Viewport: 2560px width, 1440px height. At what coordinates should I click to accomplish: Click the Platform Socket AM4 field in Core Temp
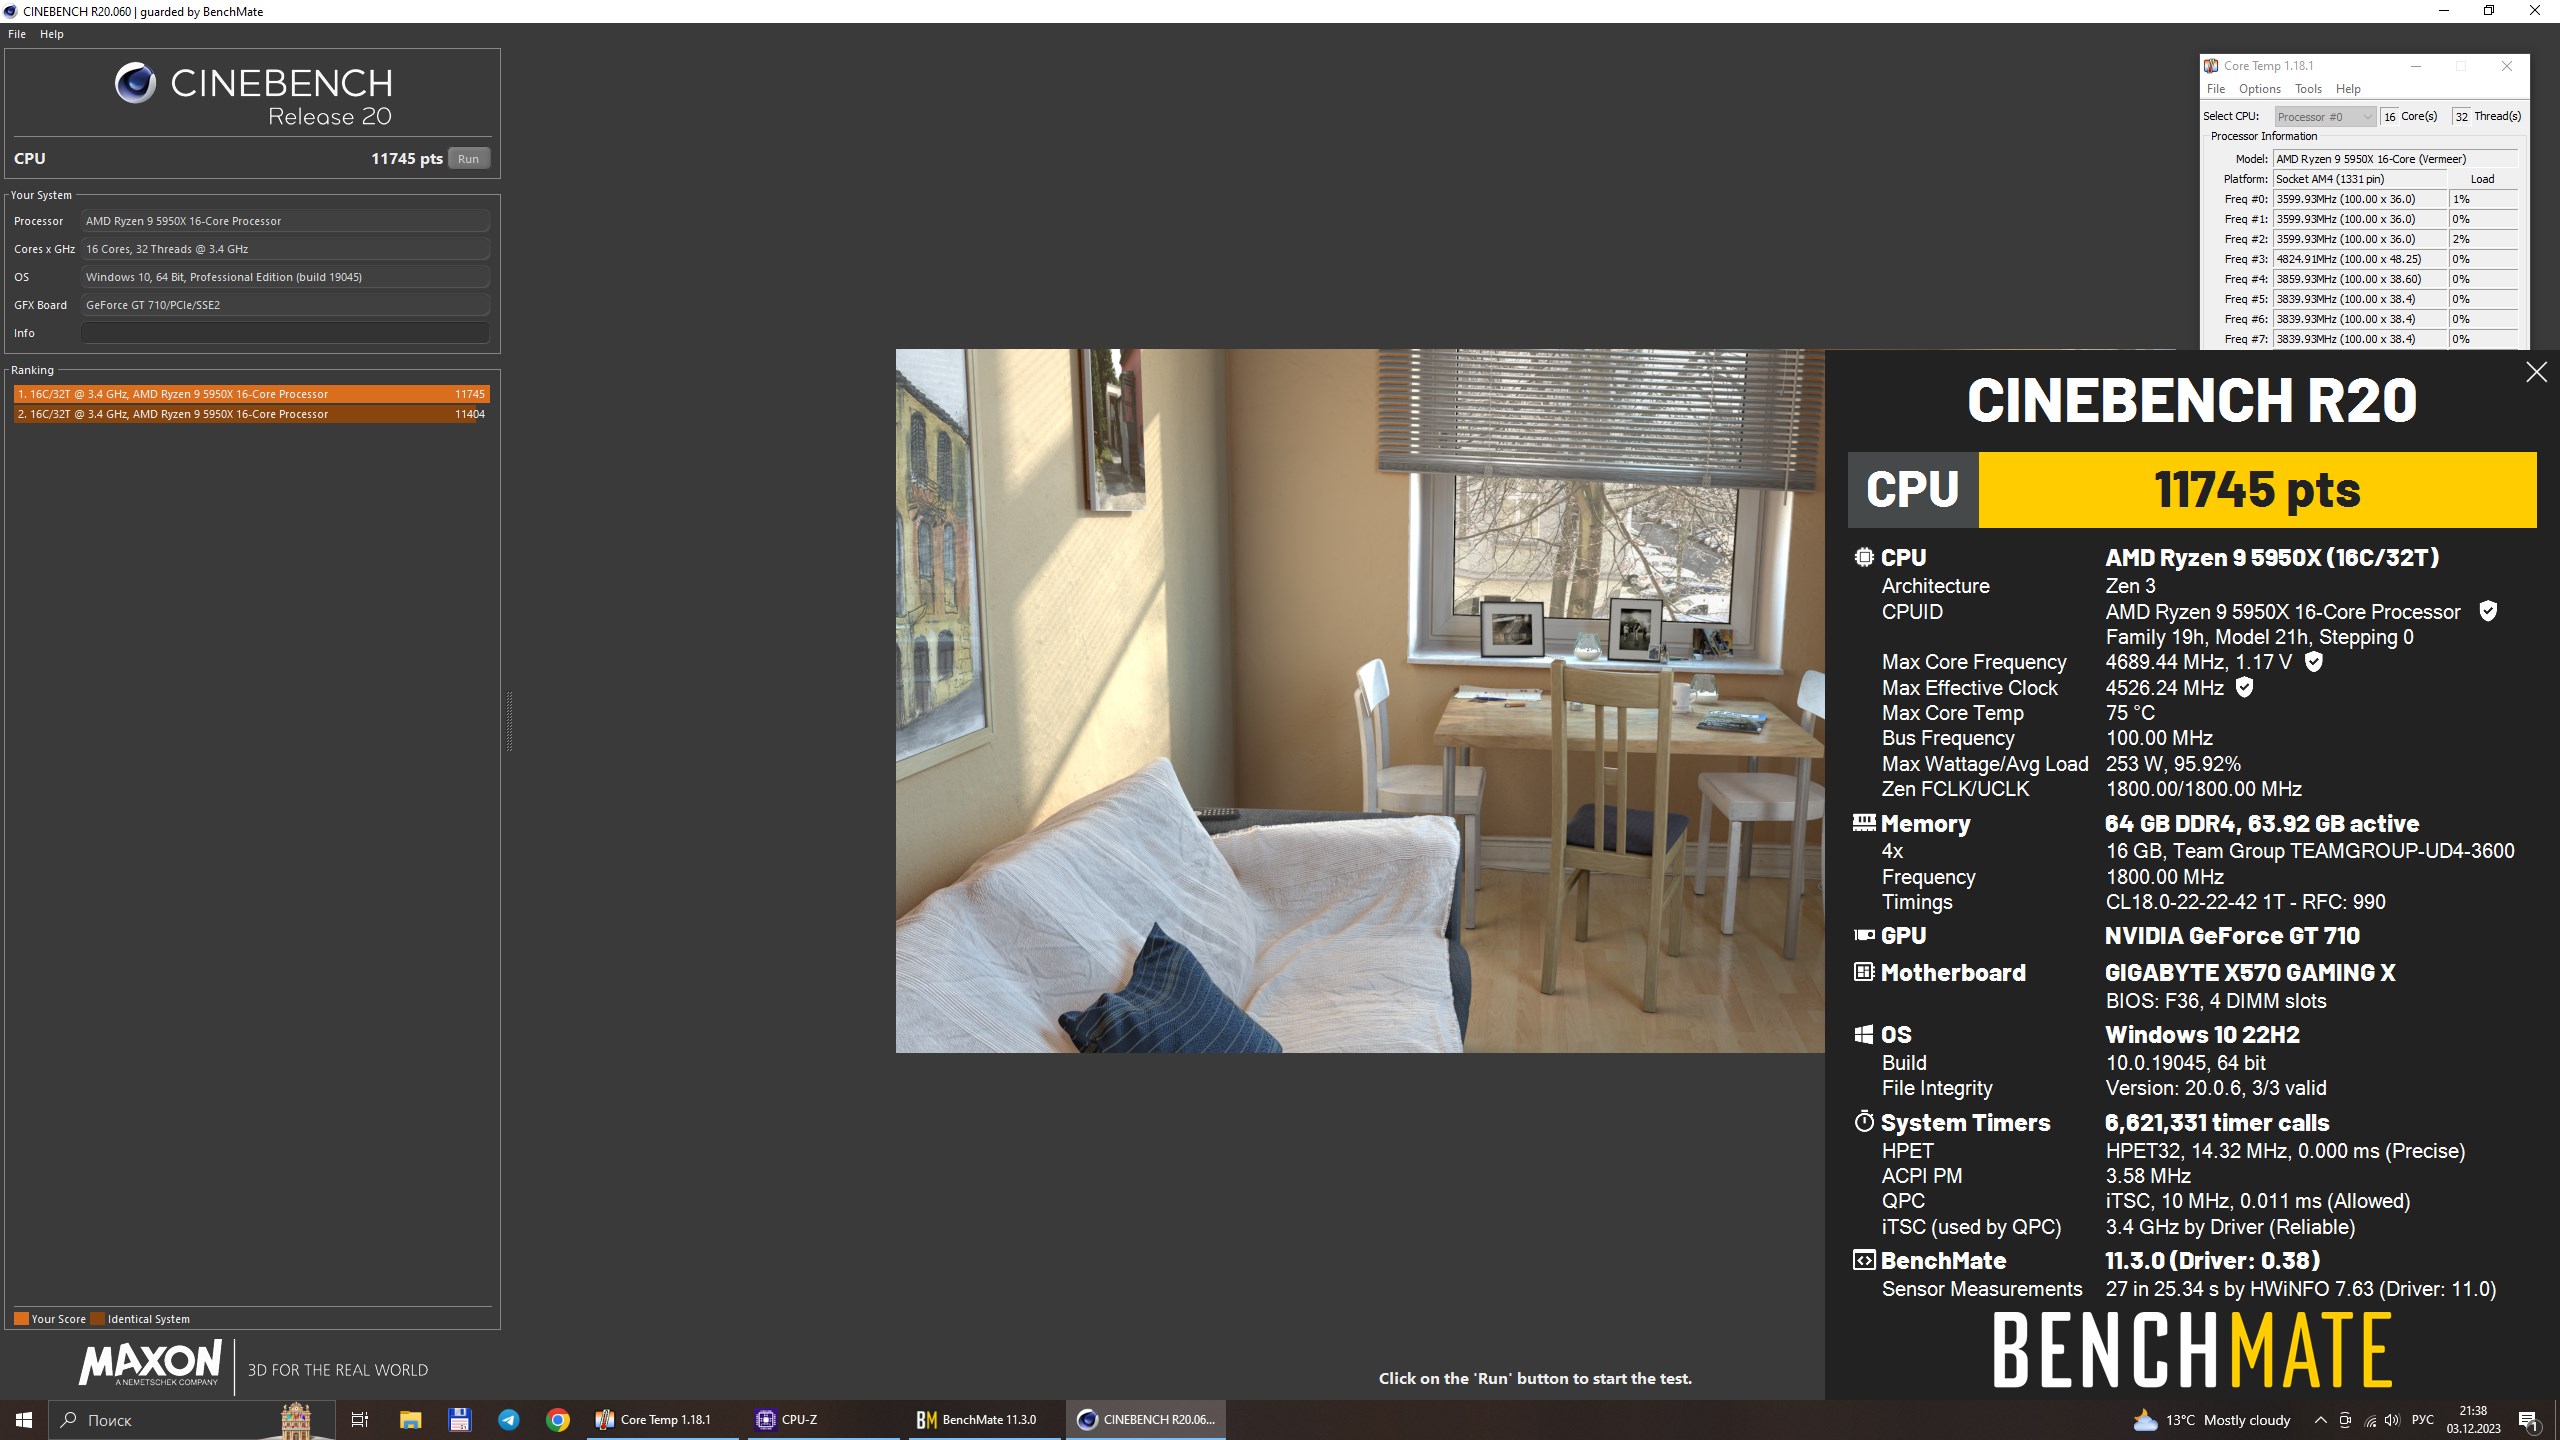tap(2360, 179)
